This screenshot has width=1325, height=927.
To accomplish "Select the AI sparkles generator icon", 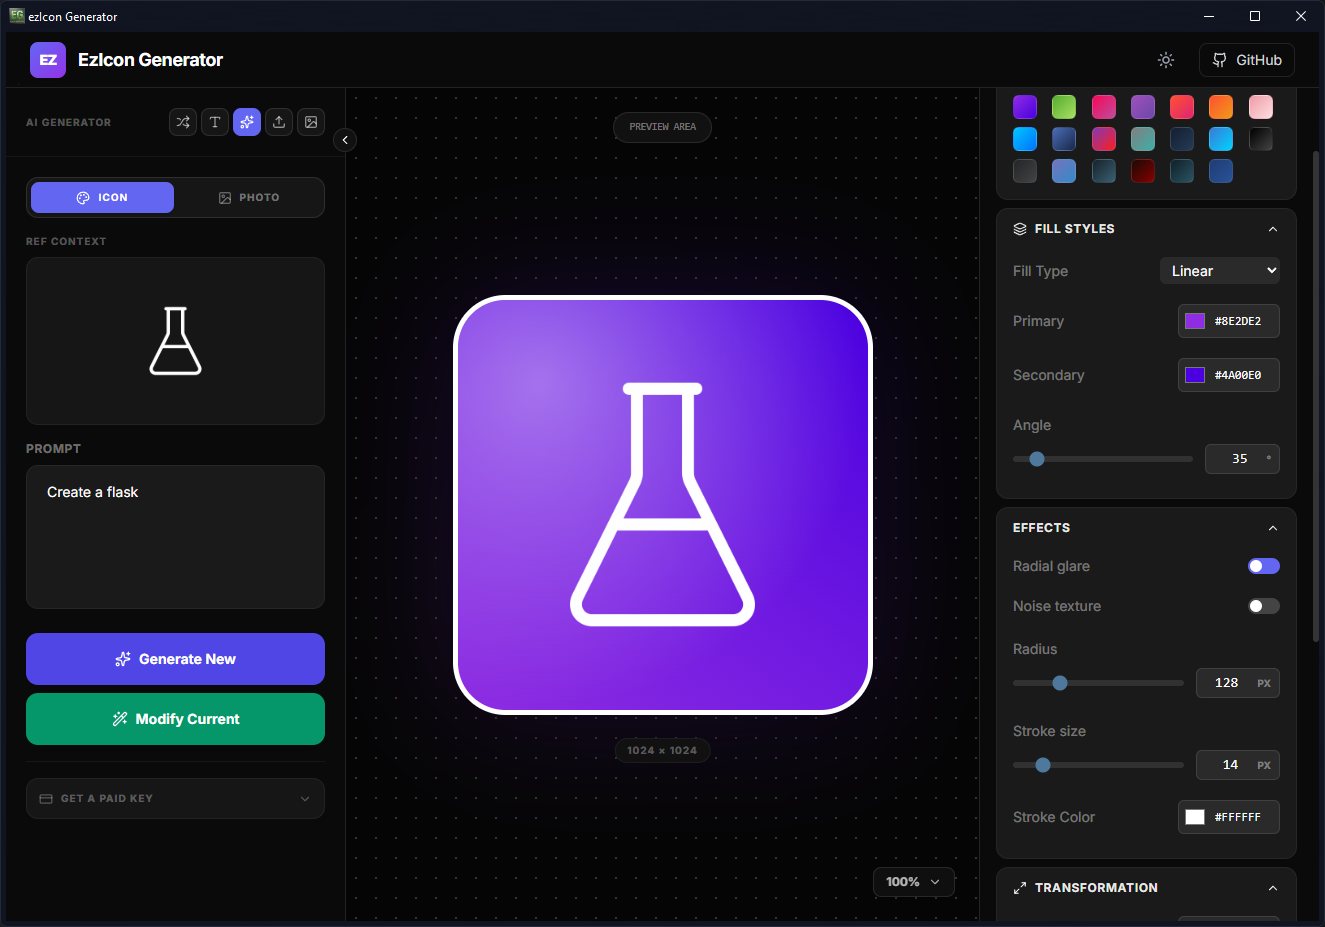I will [x=247, y=122].
